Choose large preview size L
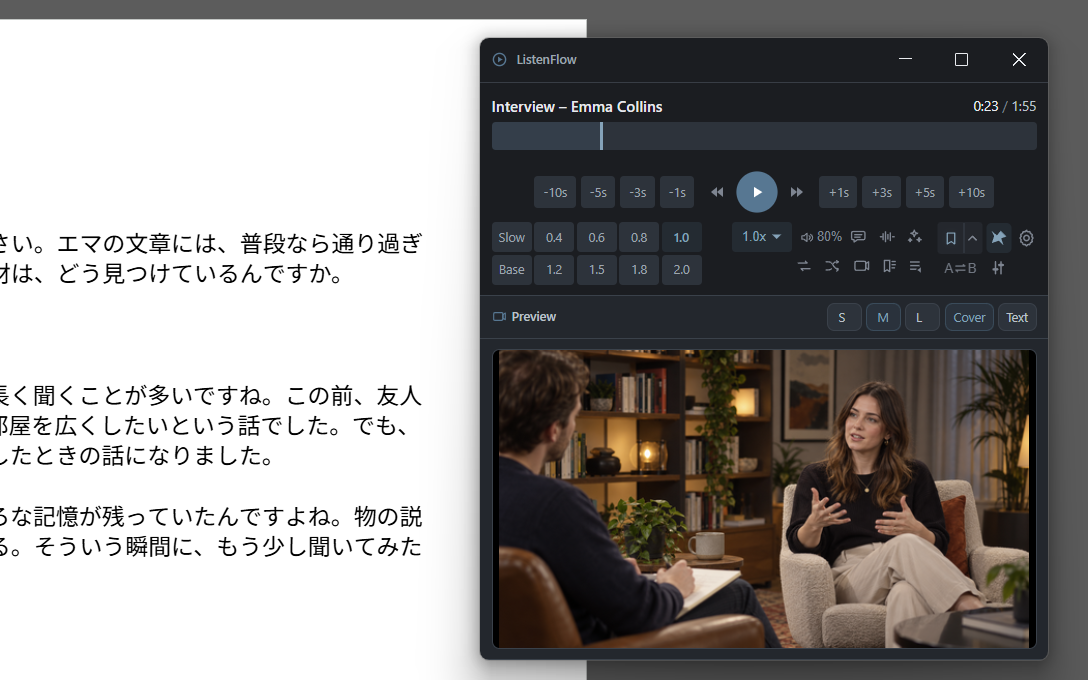Screen dimensions: 1088x680 click(x=921, y=317)
